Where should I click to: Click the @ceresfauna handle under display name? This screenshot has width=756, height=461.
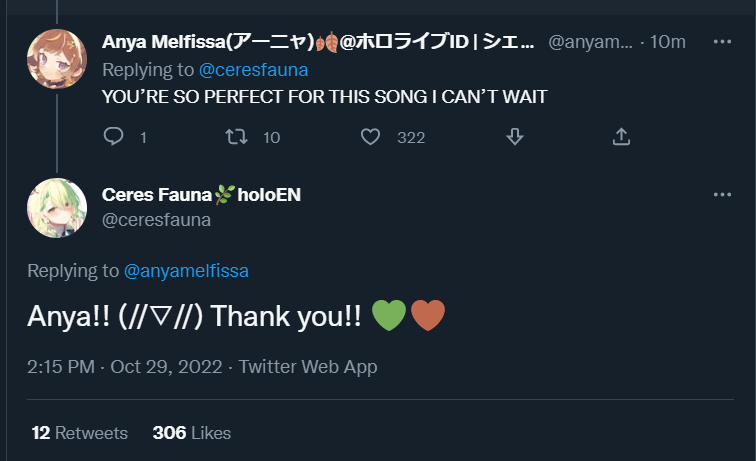[x=156, y=220]
